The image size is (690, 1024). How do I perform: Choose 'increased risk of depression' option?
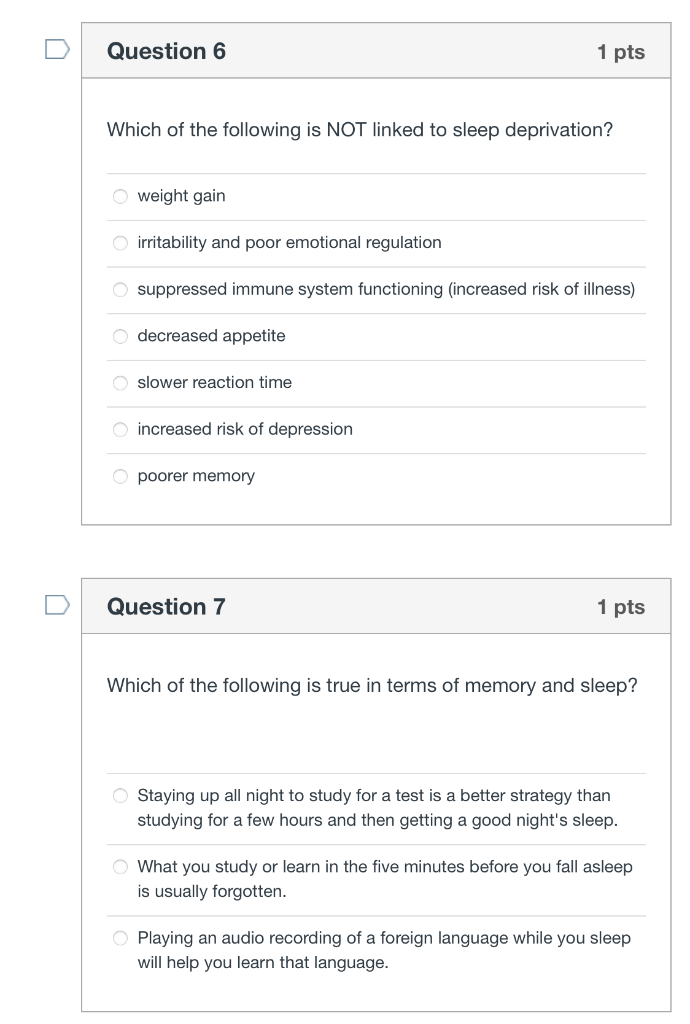(120, 430)
